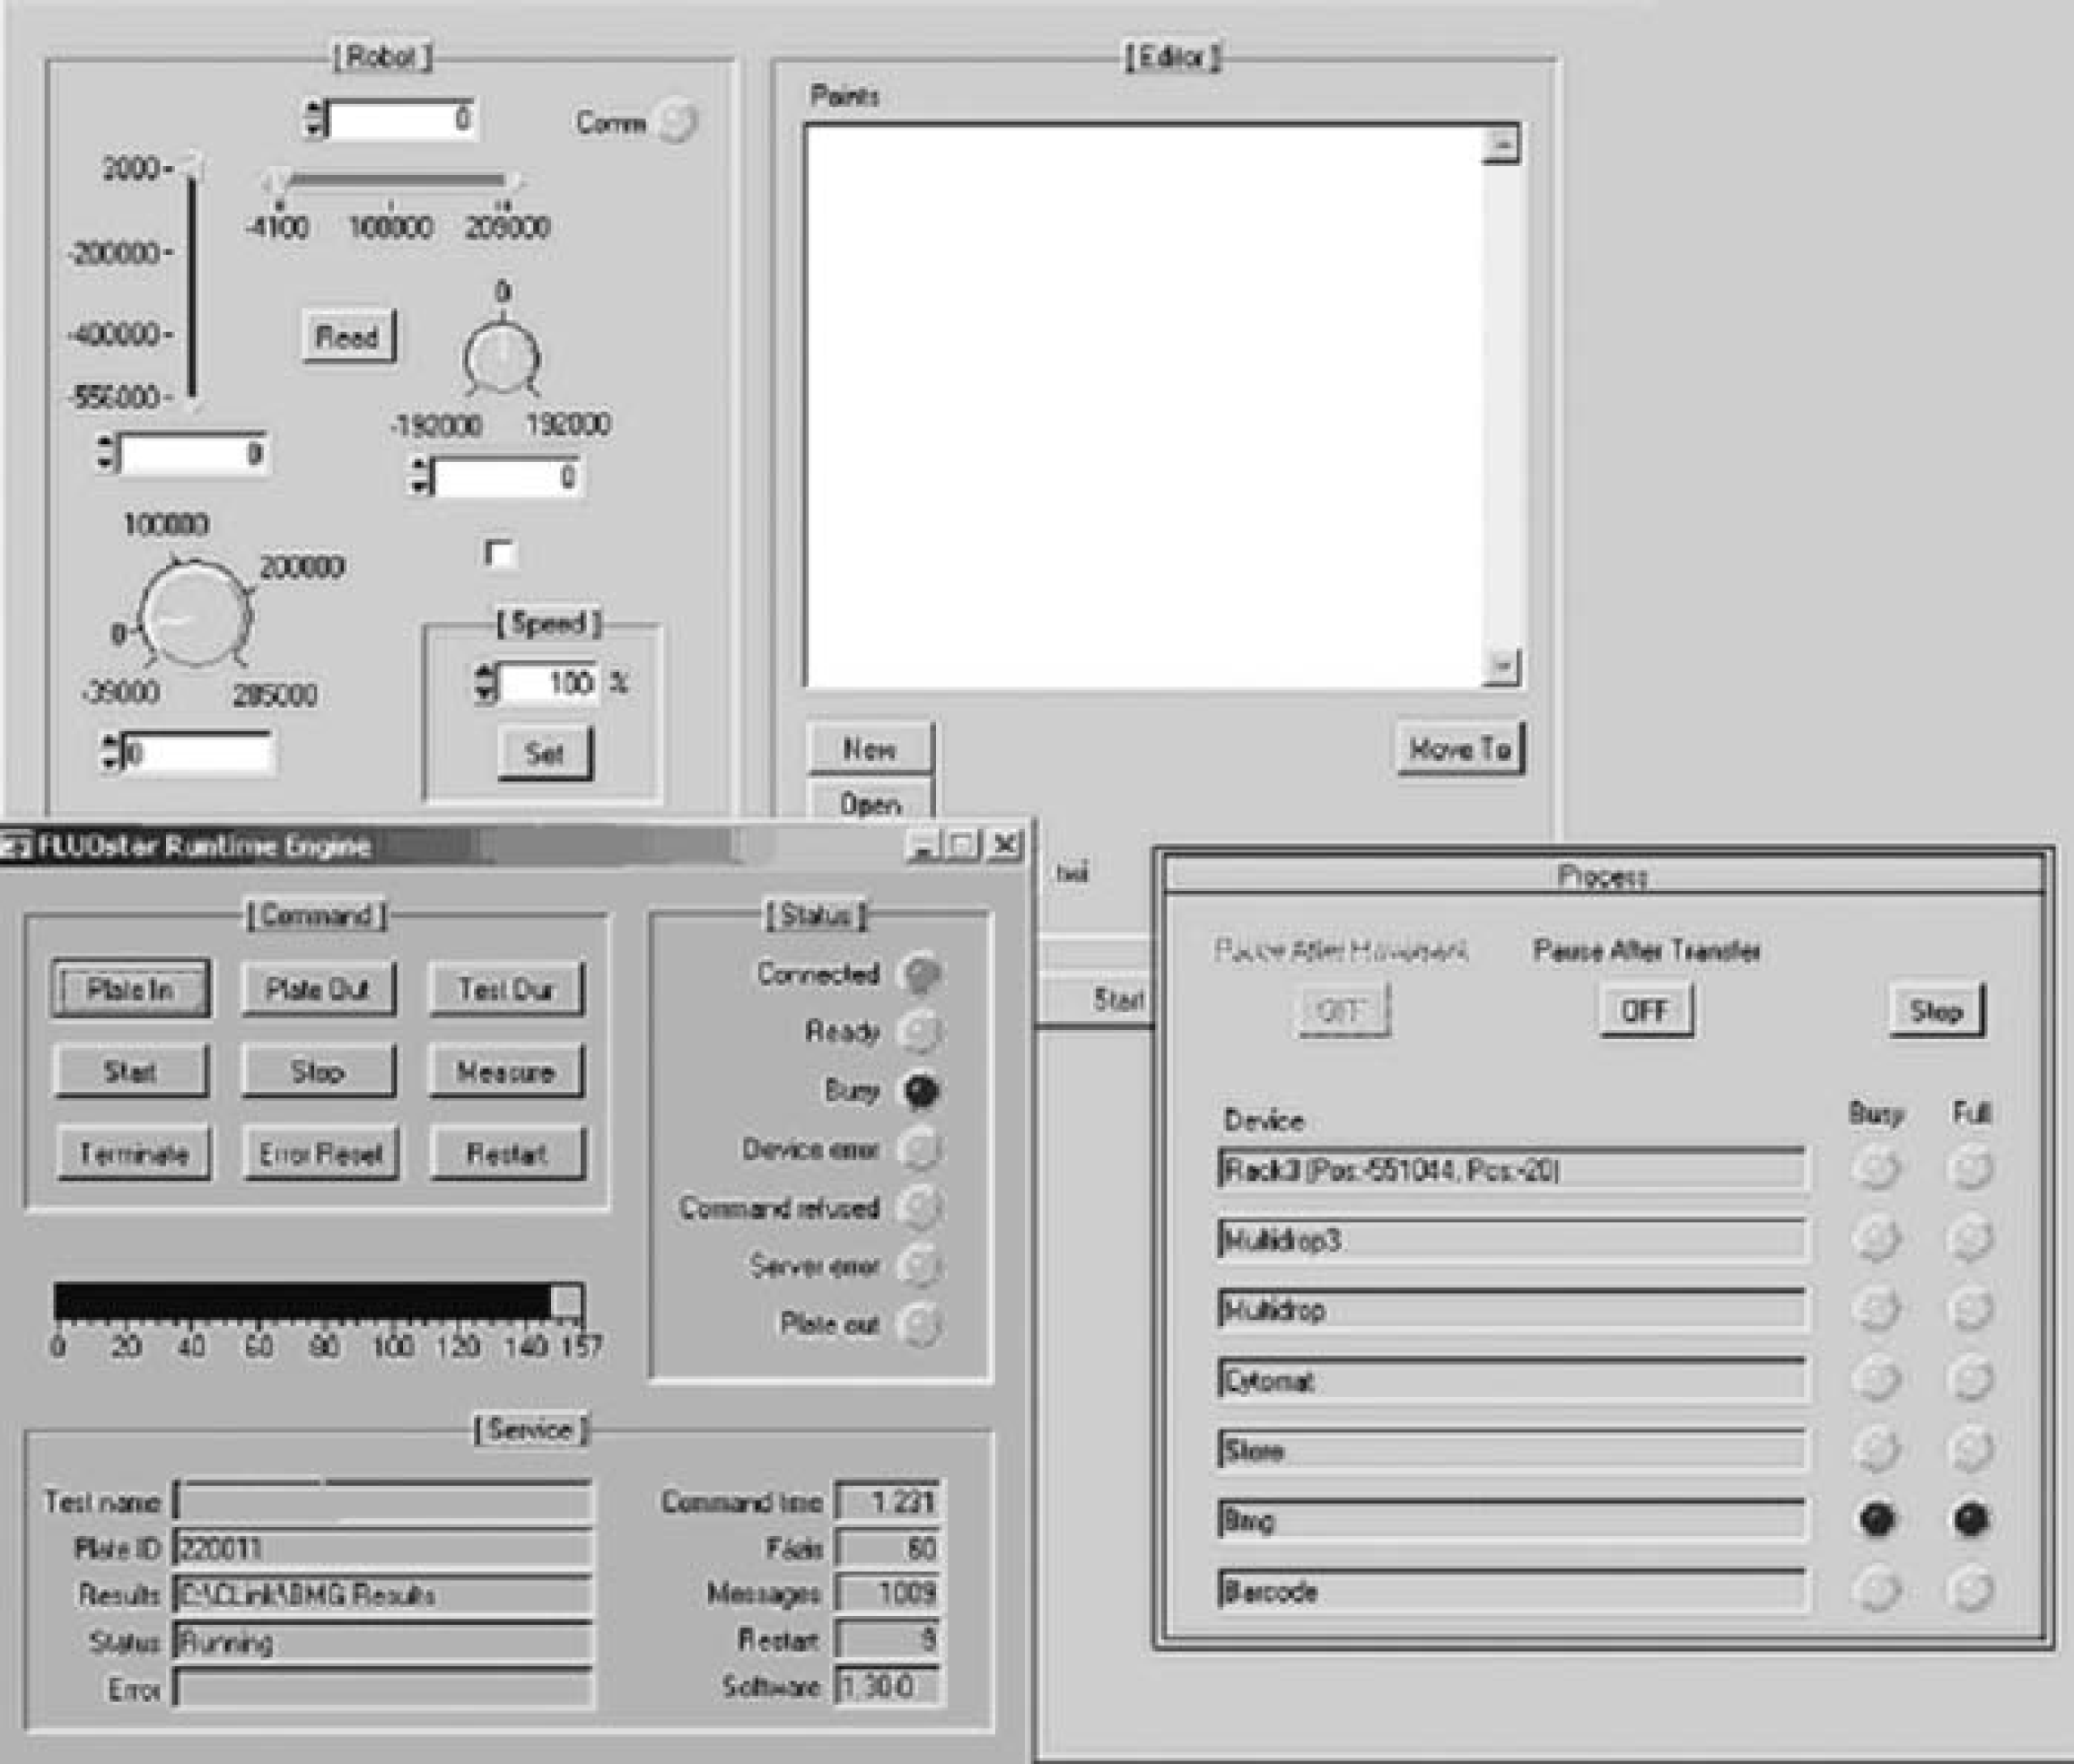Toggle the Pause After Transfer OFF switch
The height and width of the screenshot is (1764, 2074).
point(1645,1011)
